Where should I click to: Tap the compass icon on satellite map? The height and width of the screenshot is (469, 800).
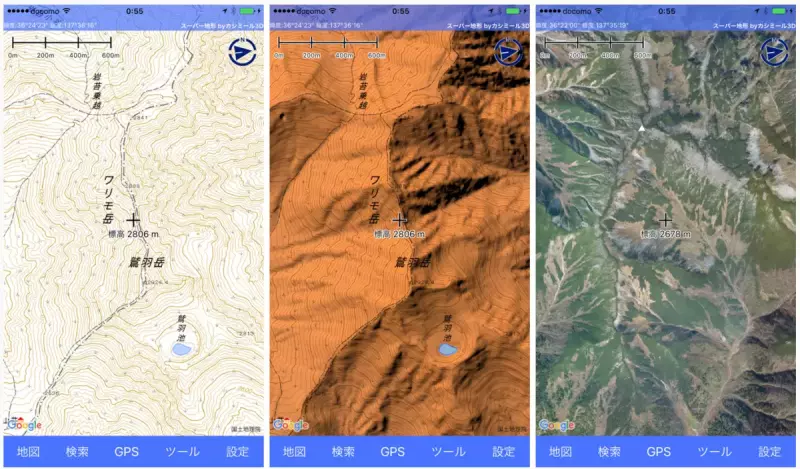774,52
